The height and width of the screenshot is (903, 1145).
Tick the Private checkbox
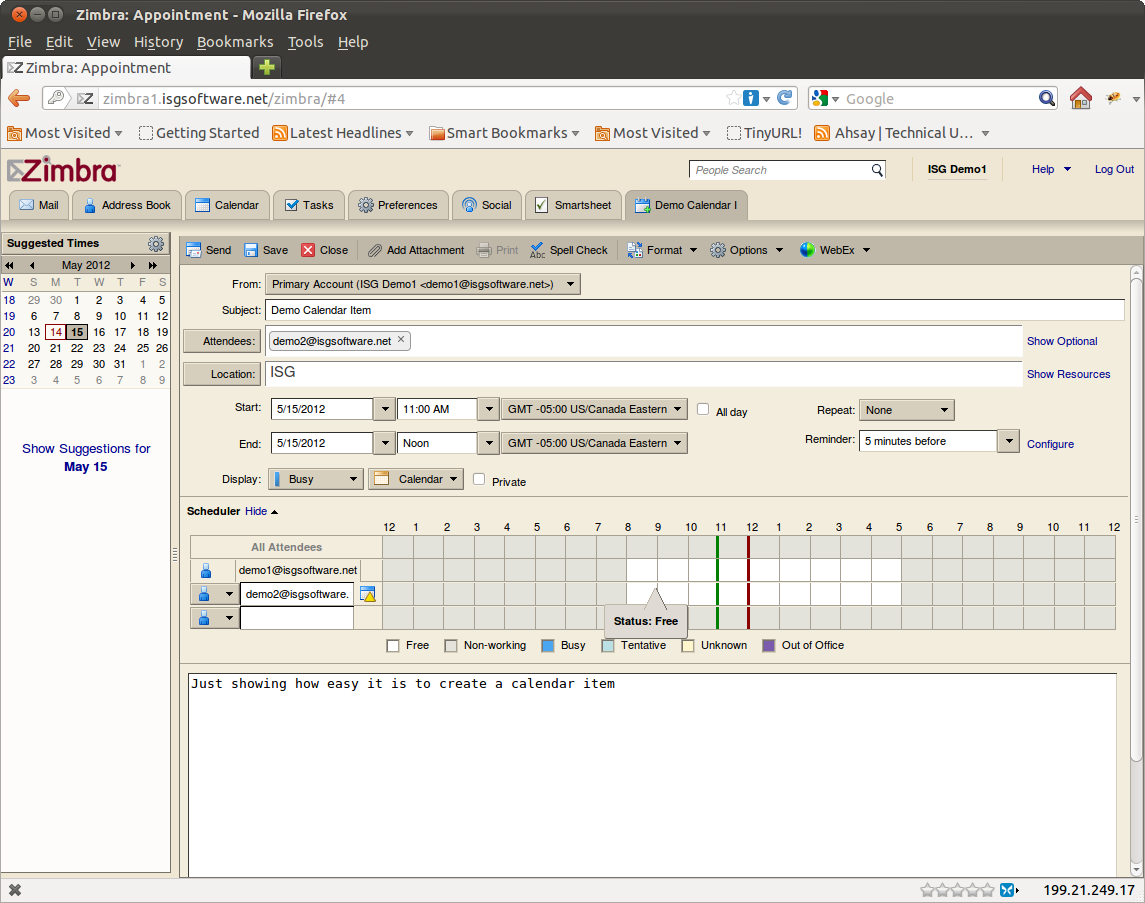coord(479,479)
